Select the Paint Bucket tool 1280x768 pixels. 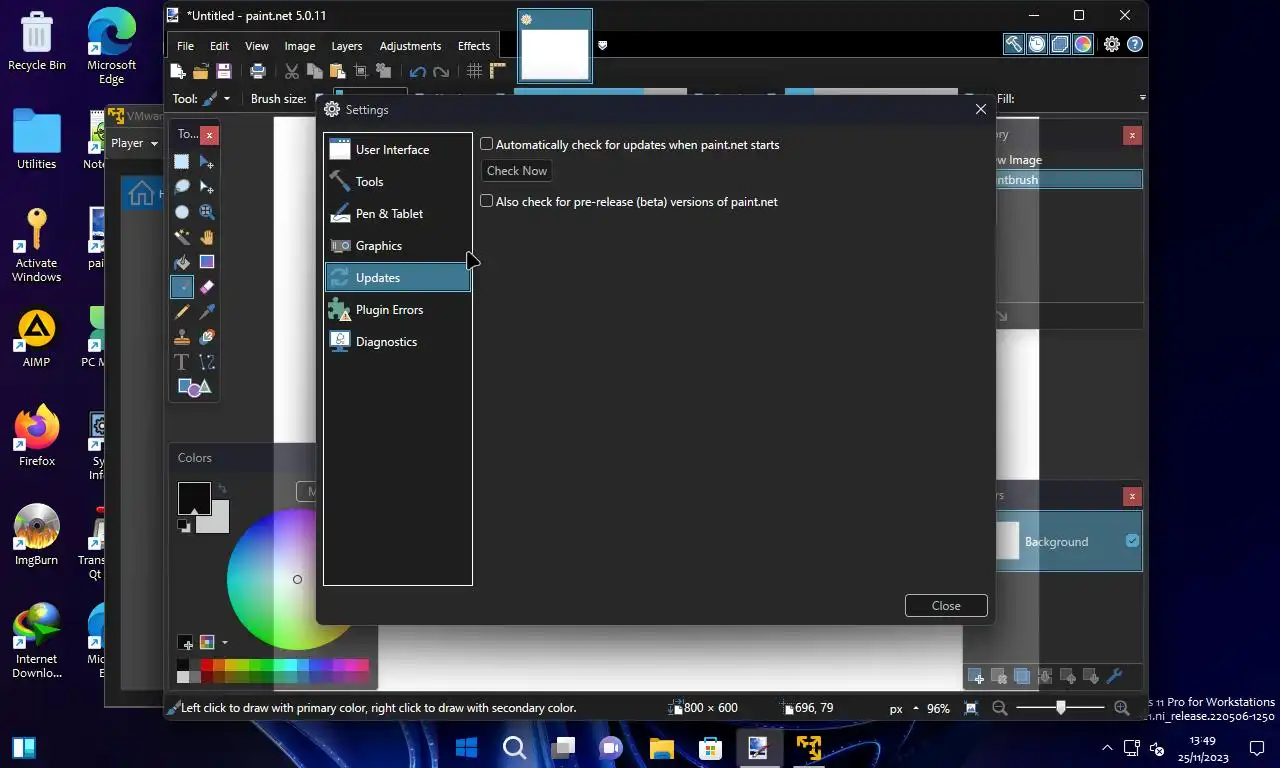pos(182,262)
